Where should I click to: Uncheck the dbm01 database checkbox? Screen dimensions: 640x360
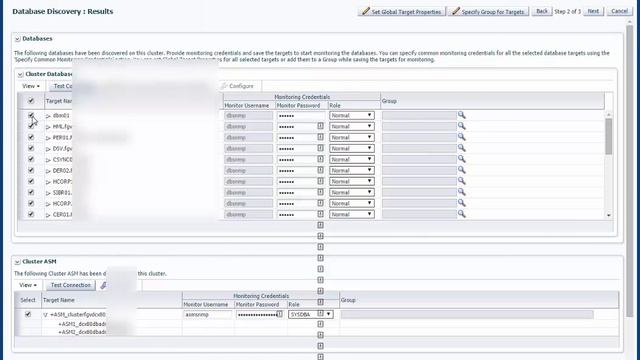tap(31, 116)
